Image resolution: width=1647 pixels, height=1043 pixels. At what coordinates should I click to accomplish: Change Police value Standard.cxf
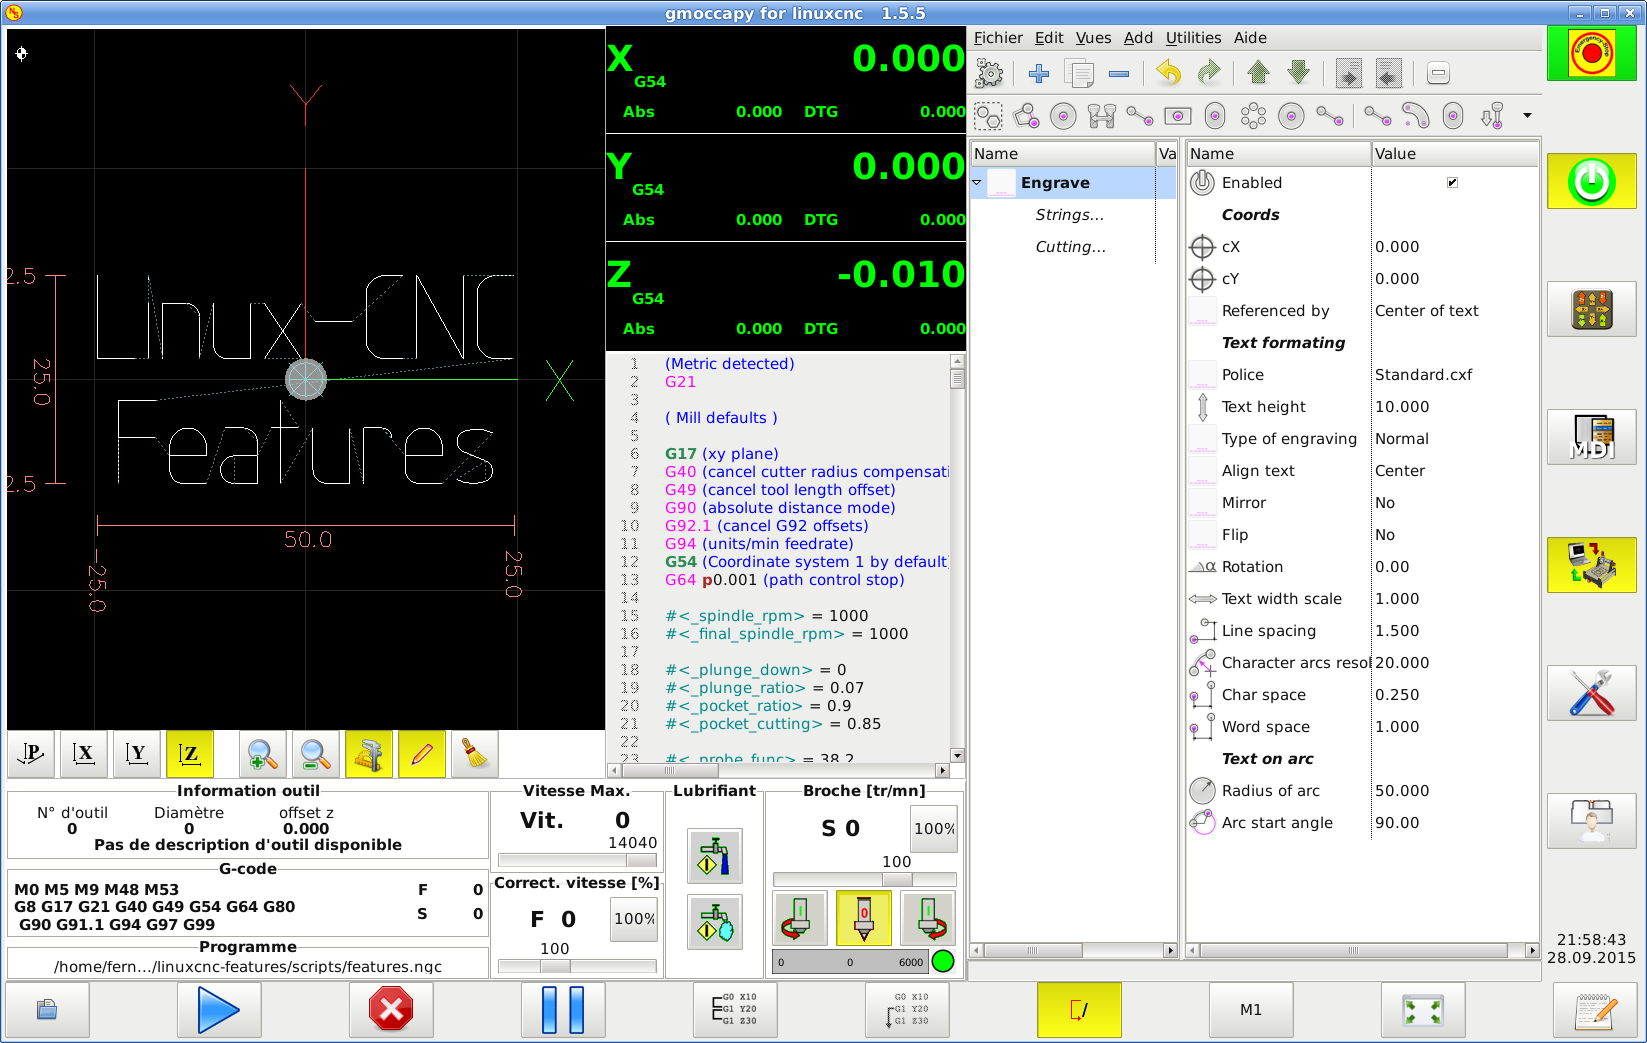(1455, 375)
